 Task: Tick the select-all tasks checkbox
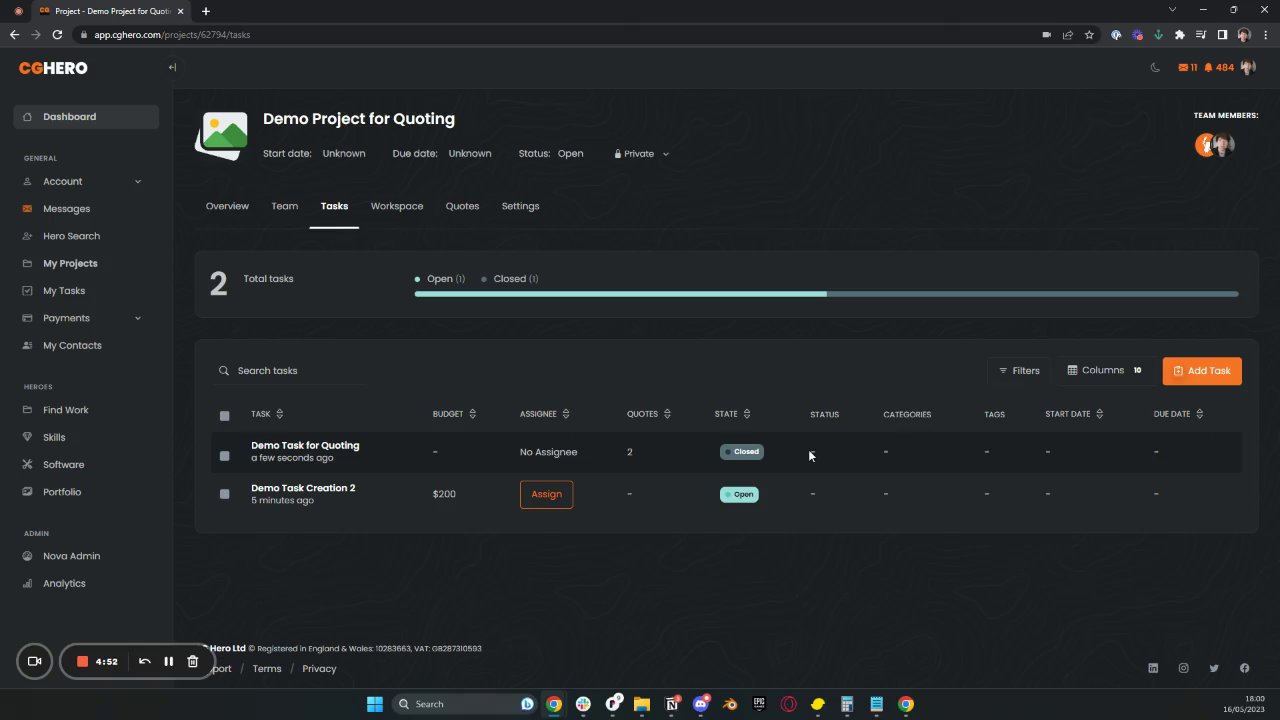[x=224, y=415]
